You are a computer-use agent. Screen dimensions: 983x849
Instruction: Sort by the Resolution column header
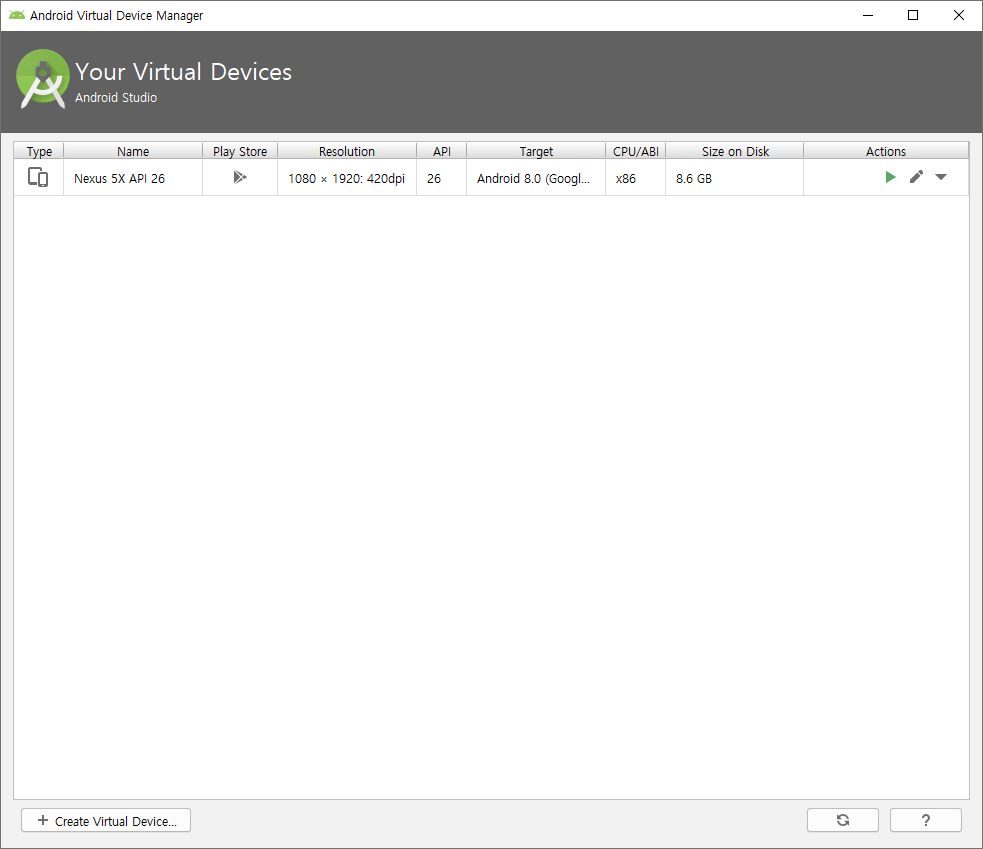[x=347, y=151]
